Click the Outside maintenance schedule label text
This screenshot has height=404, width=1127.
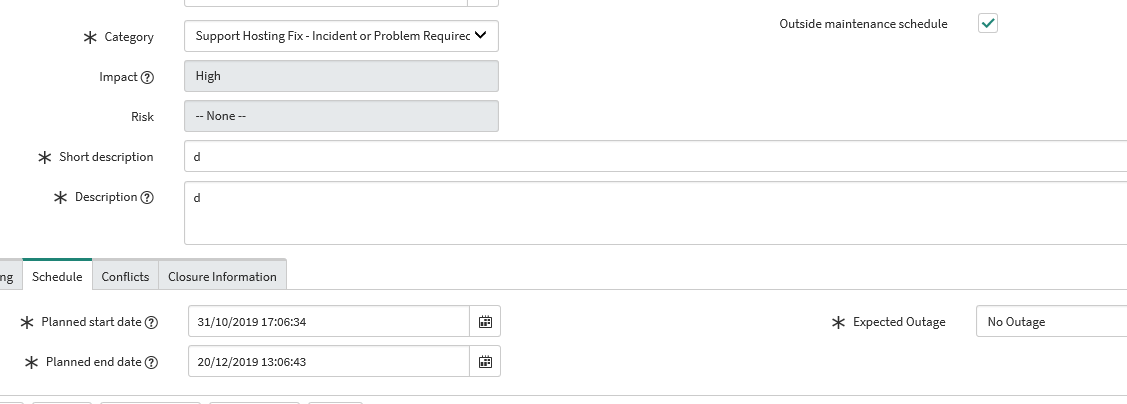click(863, 24)
